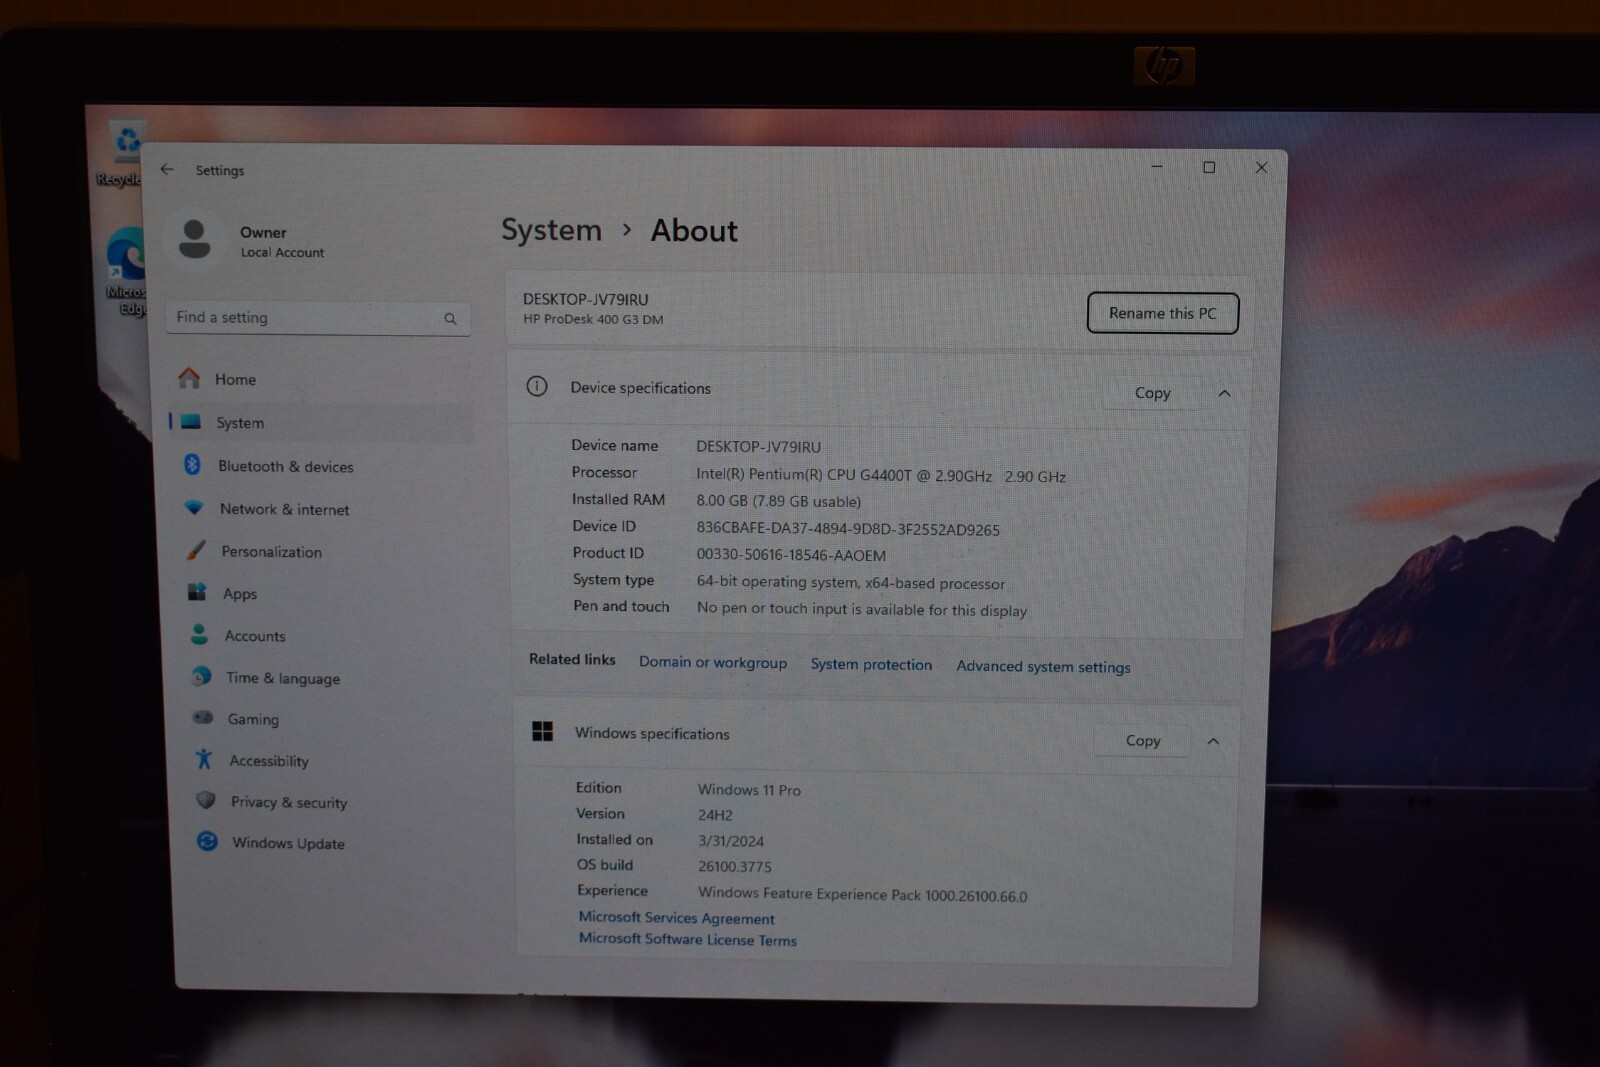1600x1067 pixels.
Task: Collapse the Device specifications section
Action: tap(1224, 393)
